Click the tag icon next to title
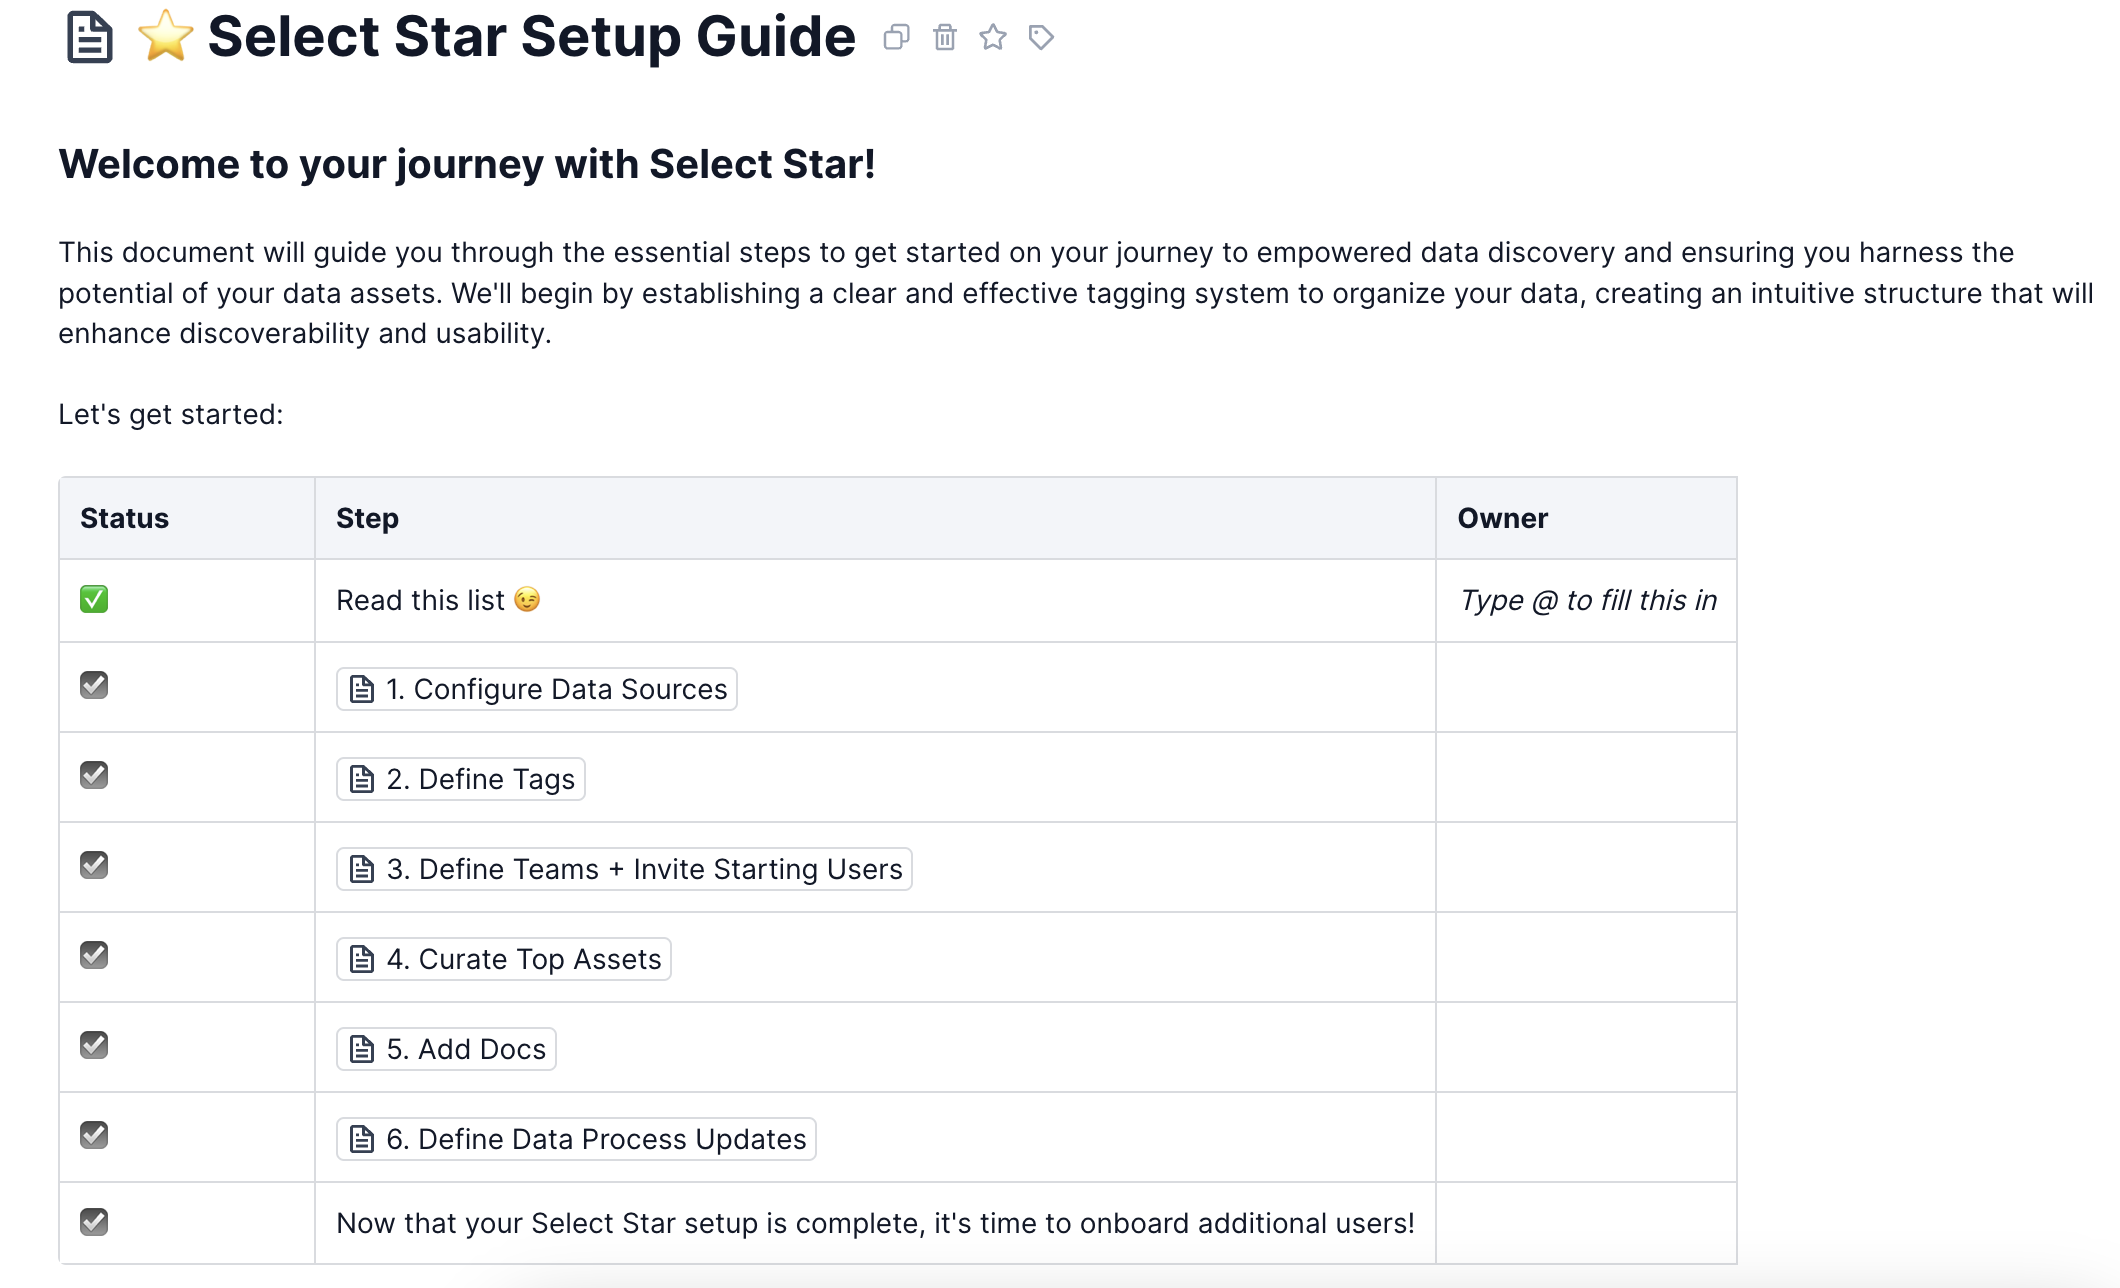2120x1288 pixels. [1041, 38]
